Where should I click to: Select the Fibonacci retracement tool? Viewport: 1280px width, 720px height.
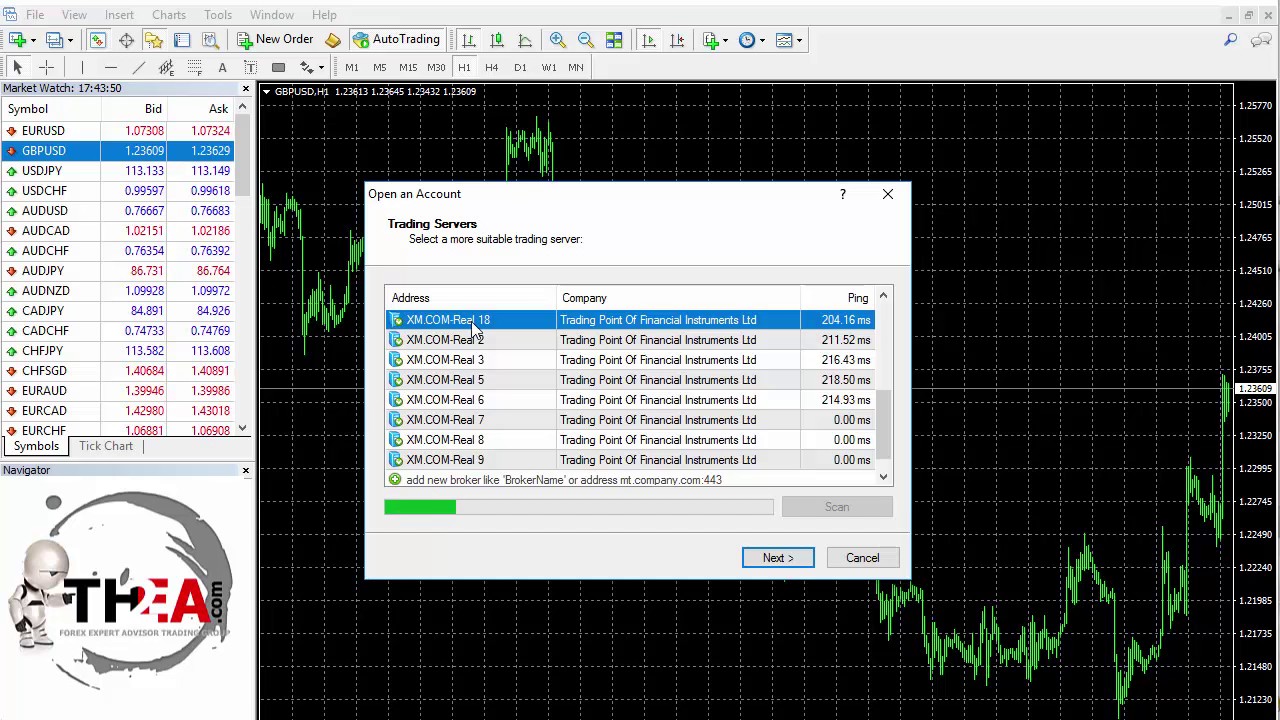click(x=194, y=67)
